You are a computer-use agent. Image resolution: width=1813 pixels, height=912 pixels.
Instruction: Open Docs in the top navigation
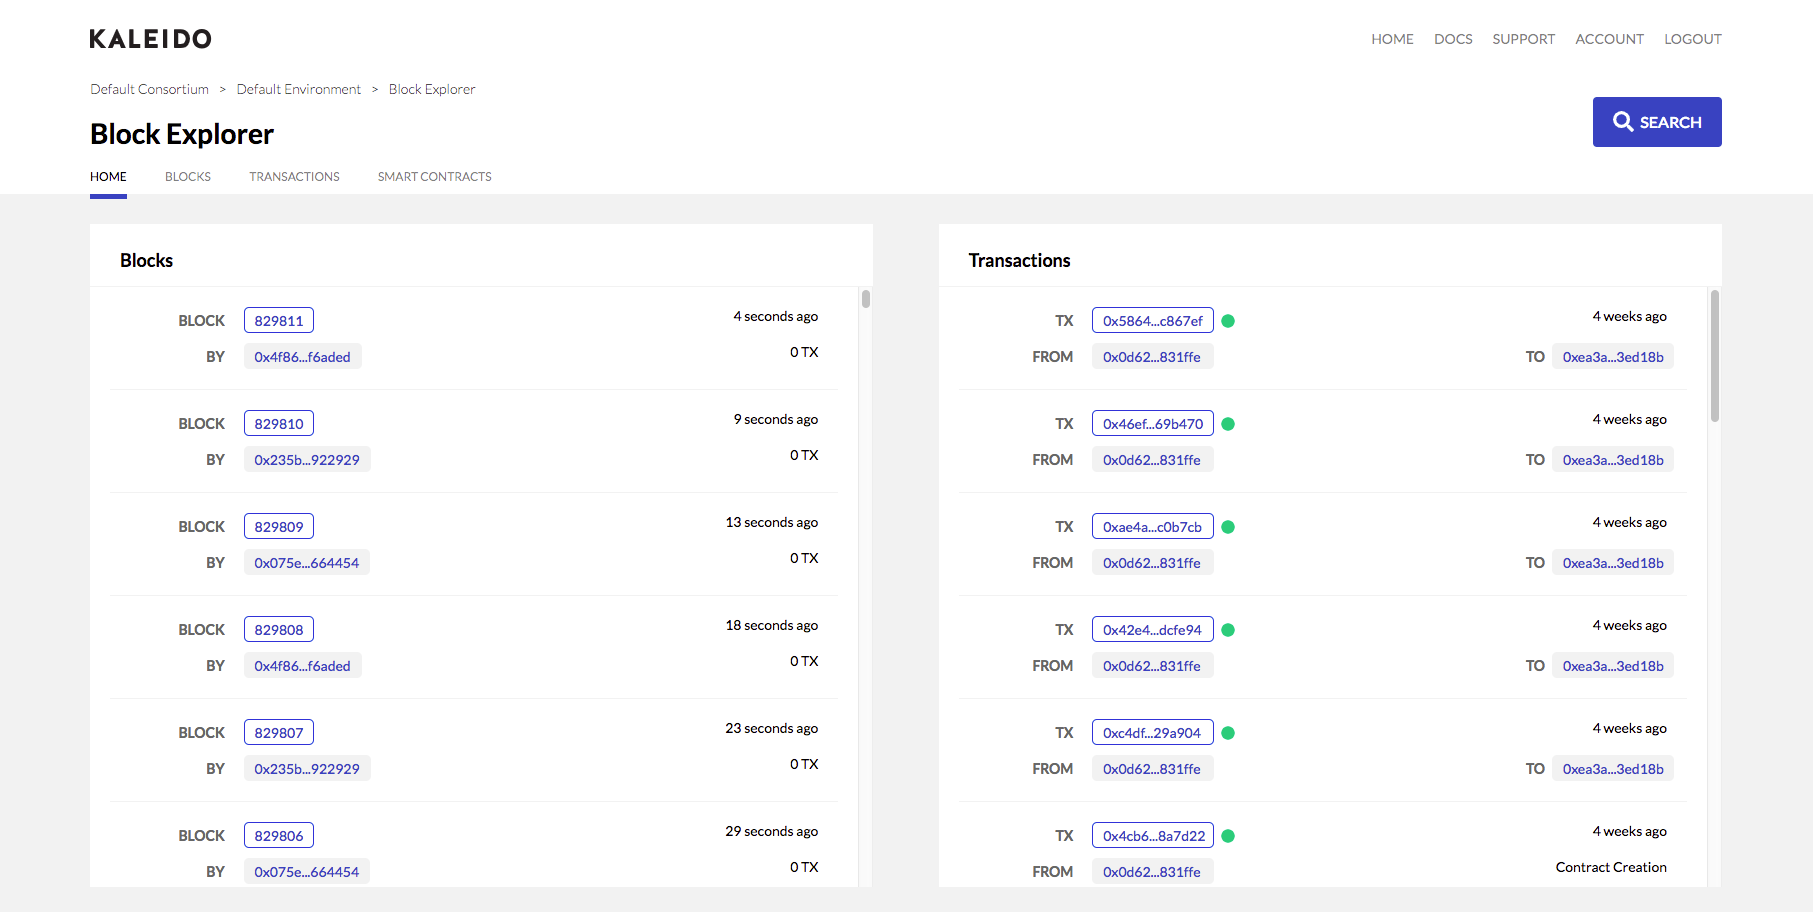1452,39
